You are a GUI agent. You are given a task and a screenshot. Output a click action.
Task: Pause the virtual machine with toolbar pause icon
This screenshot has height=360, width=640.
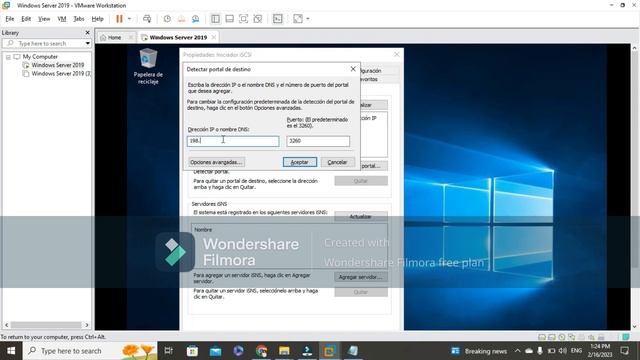coord(119,19)
